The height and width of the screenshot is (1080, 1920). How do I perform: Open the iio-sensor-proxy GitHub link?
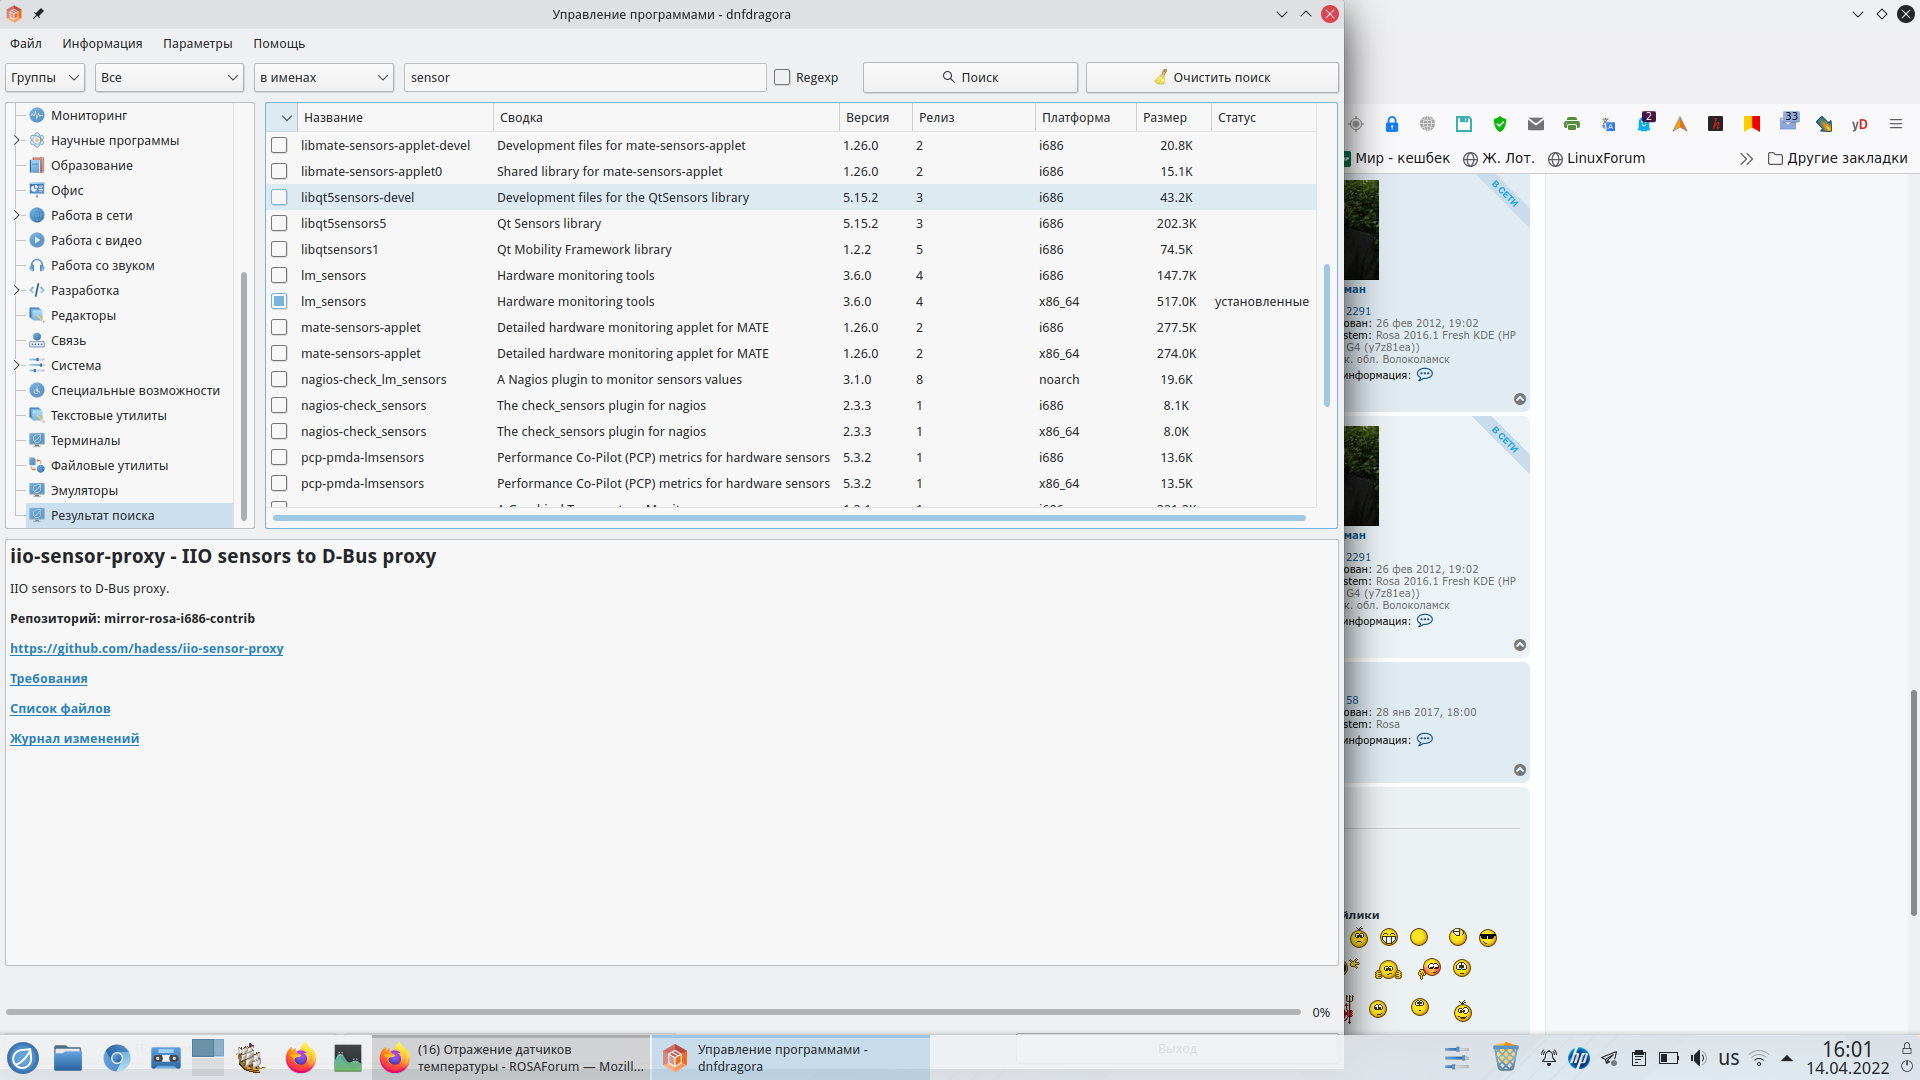coord(147,648)
